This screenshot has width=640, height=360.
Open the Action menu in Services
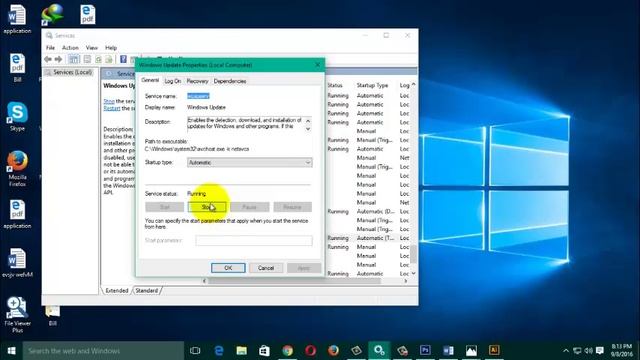pyautogui.click(x=70, y=48)
